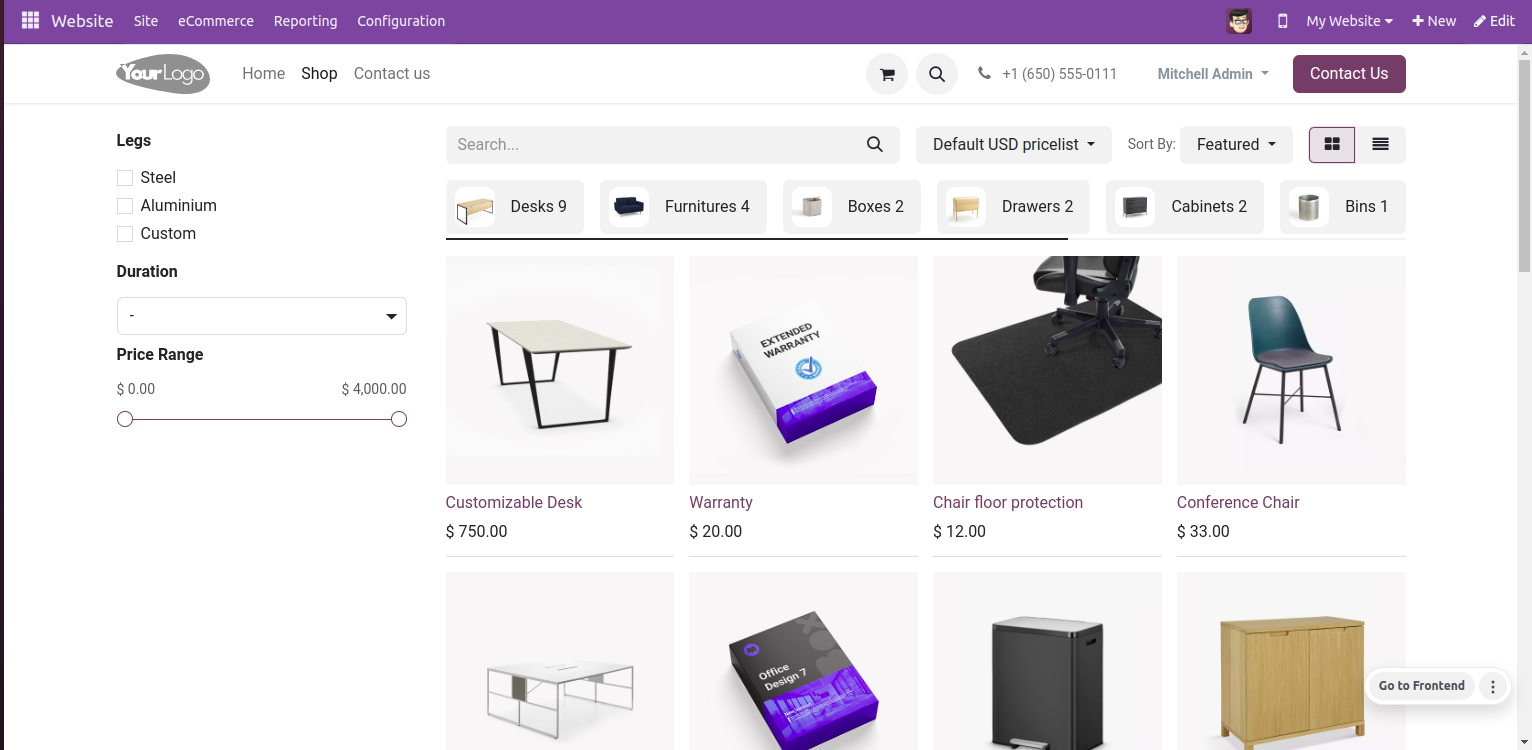Check the Custom legs filter
Screen dimensions: 1532x750
pyautogui.click(x=125, y=234)
